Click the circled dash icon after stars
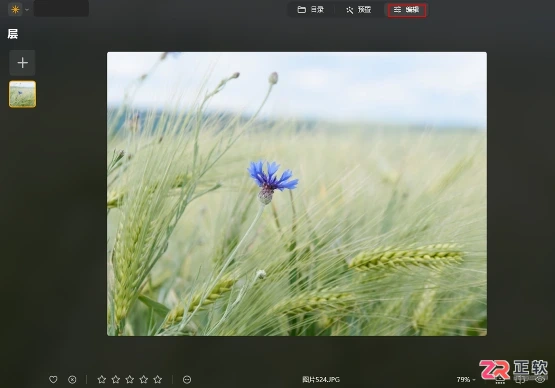555x388 pixels. point(187,380)
